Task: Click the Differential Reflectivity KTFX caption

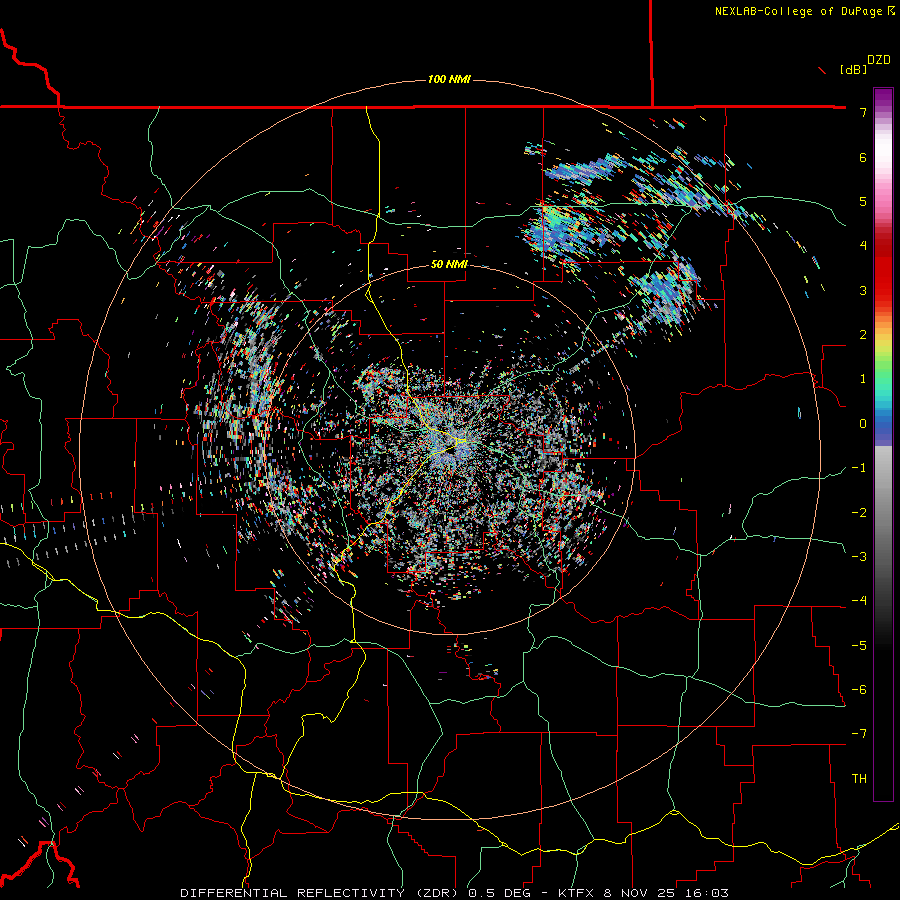Action: (455, 893)
